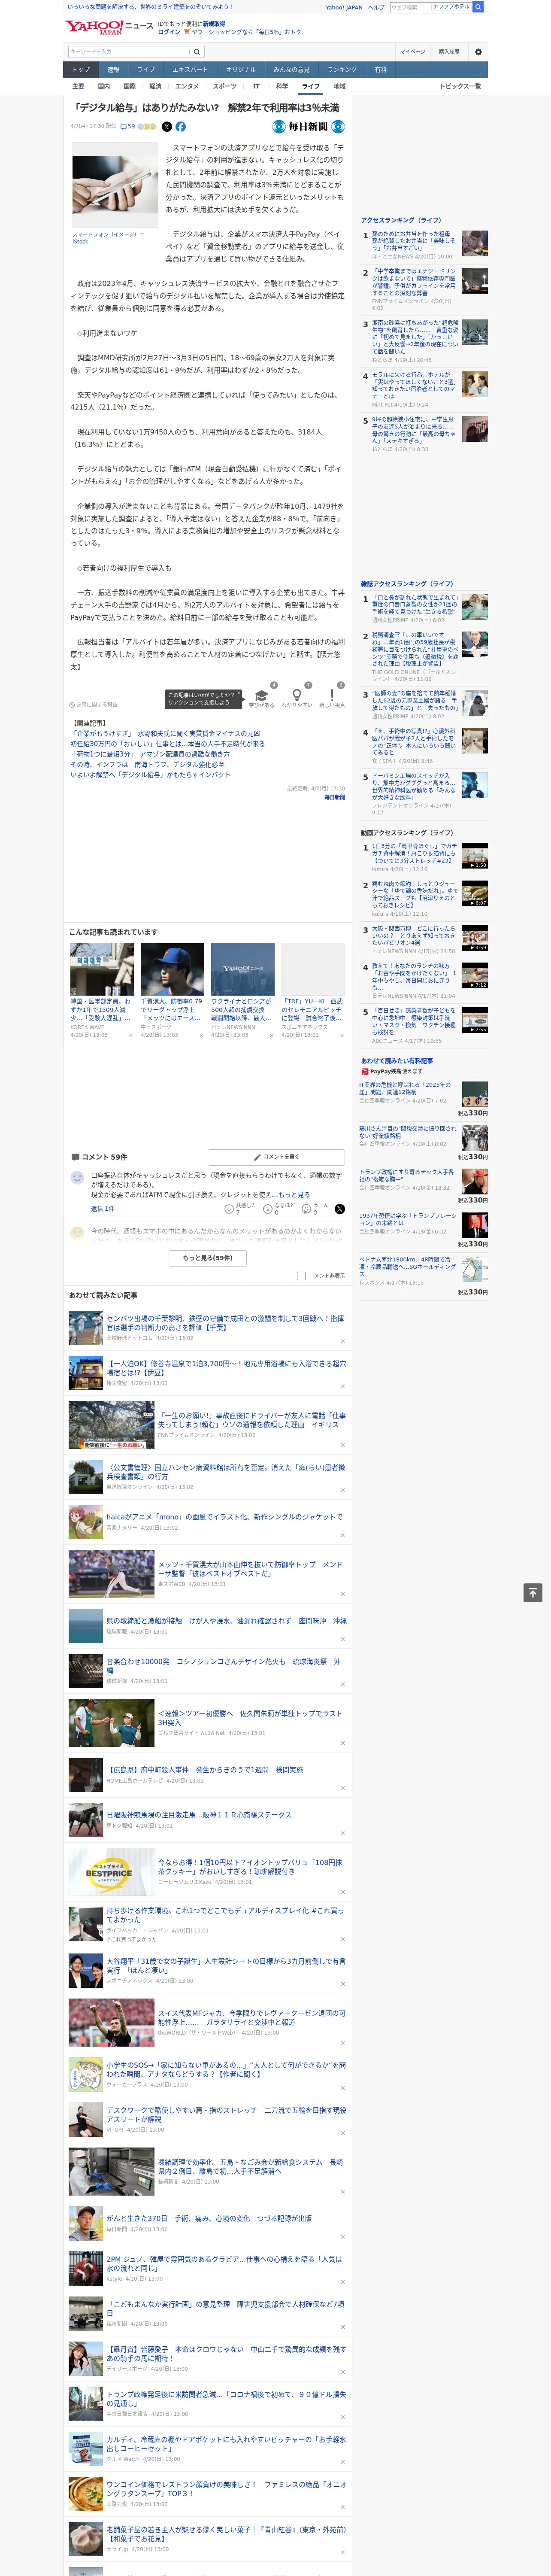Screen dimensions: 551x2576
Task: Open the 毎日新聞 publisher logo
Action: coord(309,127)
